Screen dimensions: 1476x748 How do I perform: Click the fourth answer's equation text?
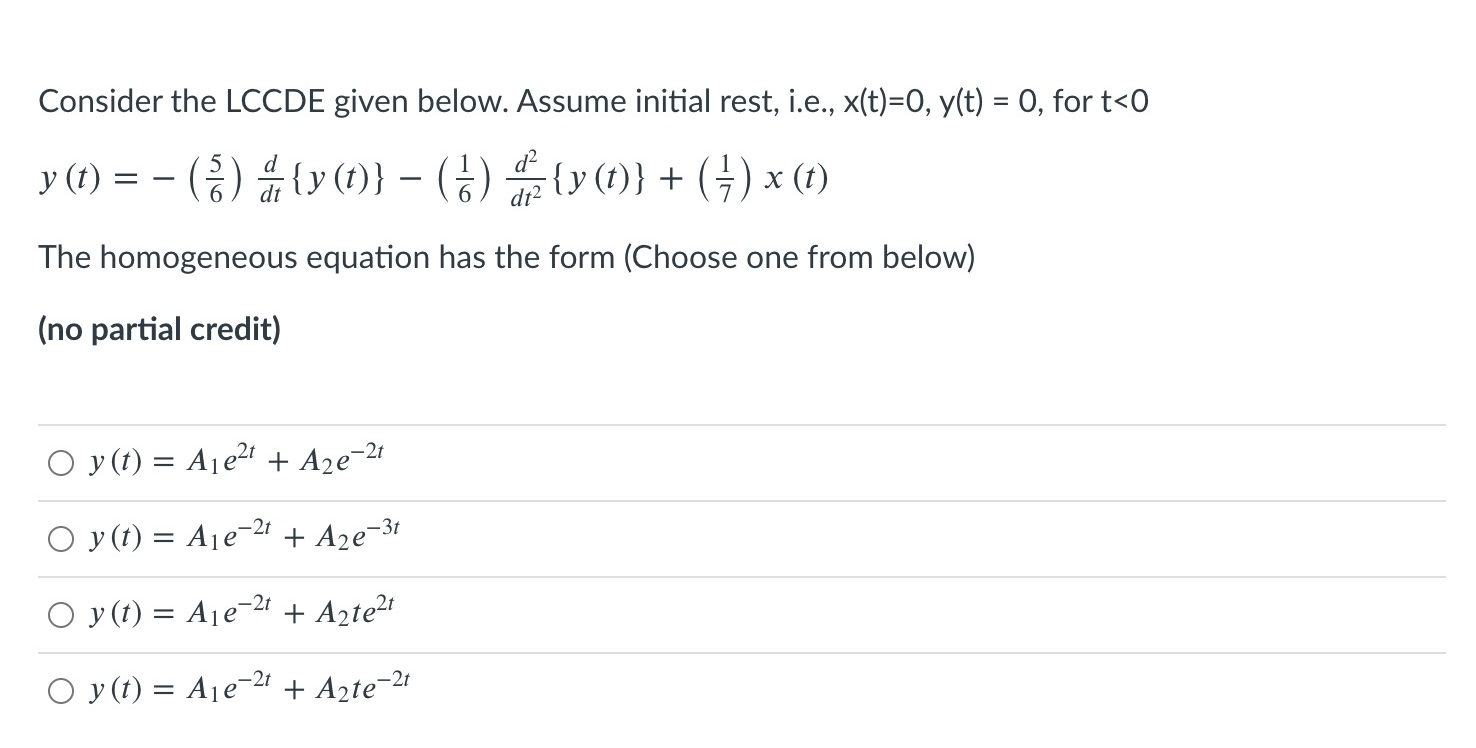(248, 690)
